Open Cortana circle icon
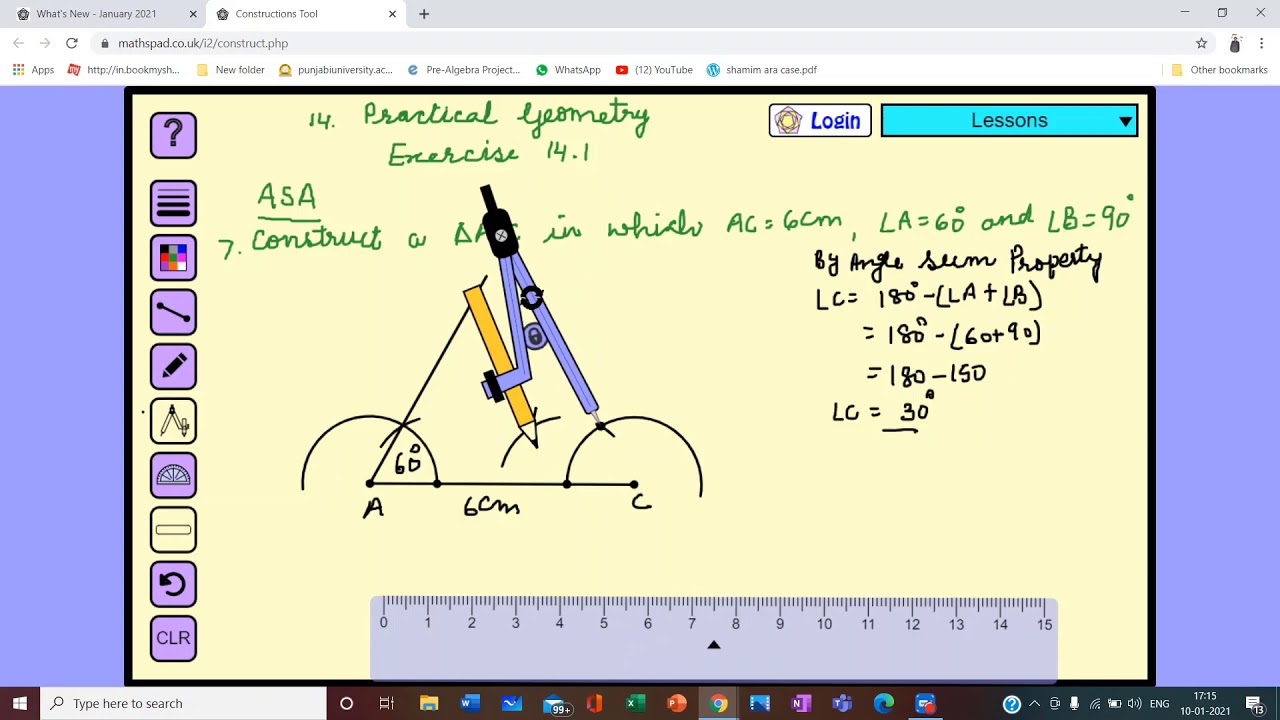 click(346, 704)
